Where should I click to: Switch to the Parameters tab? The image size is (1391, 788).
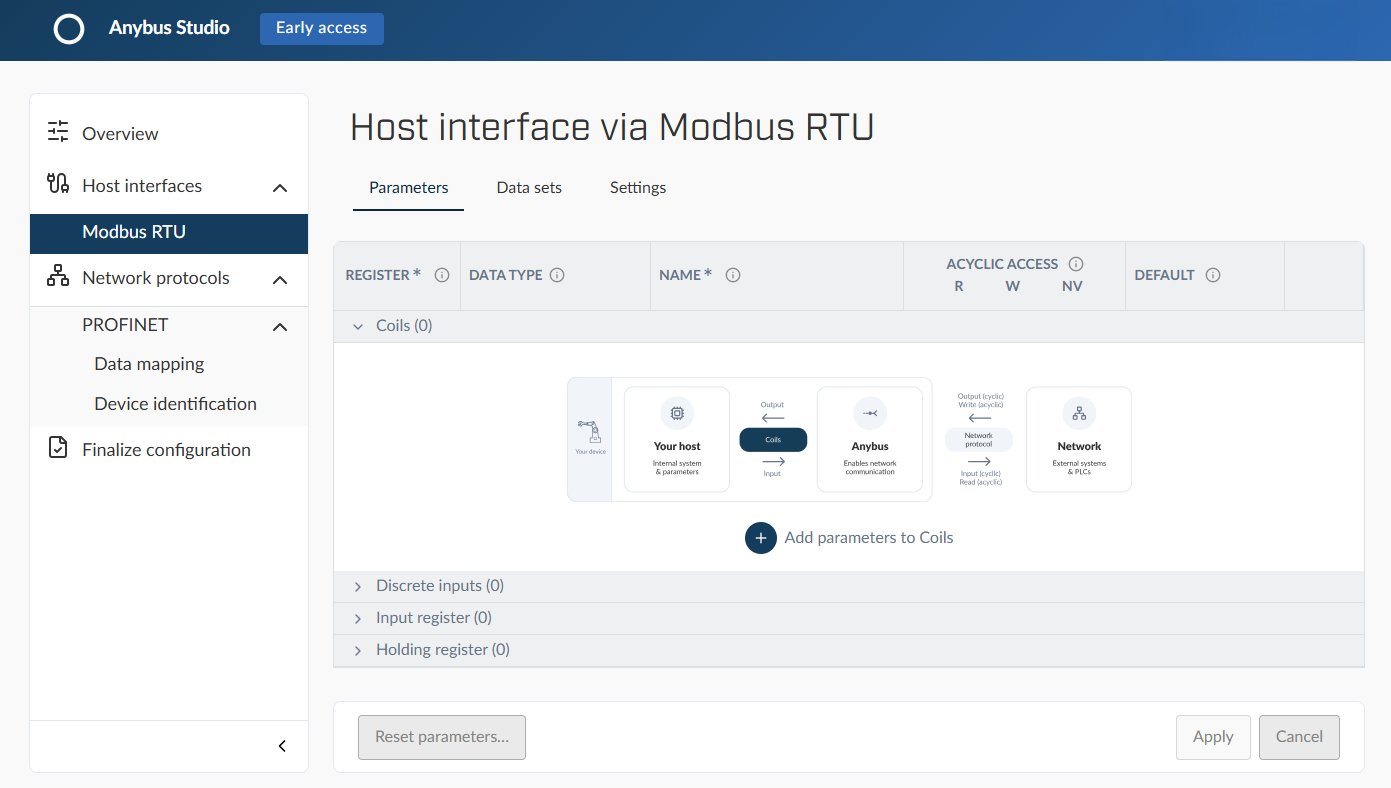(x=408, y=188)
